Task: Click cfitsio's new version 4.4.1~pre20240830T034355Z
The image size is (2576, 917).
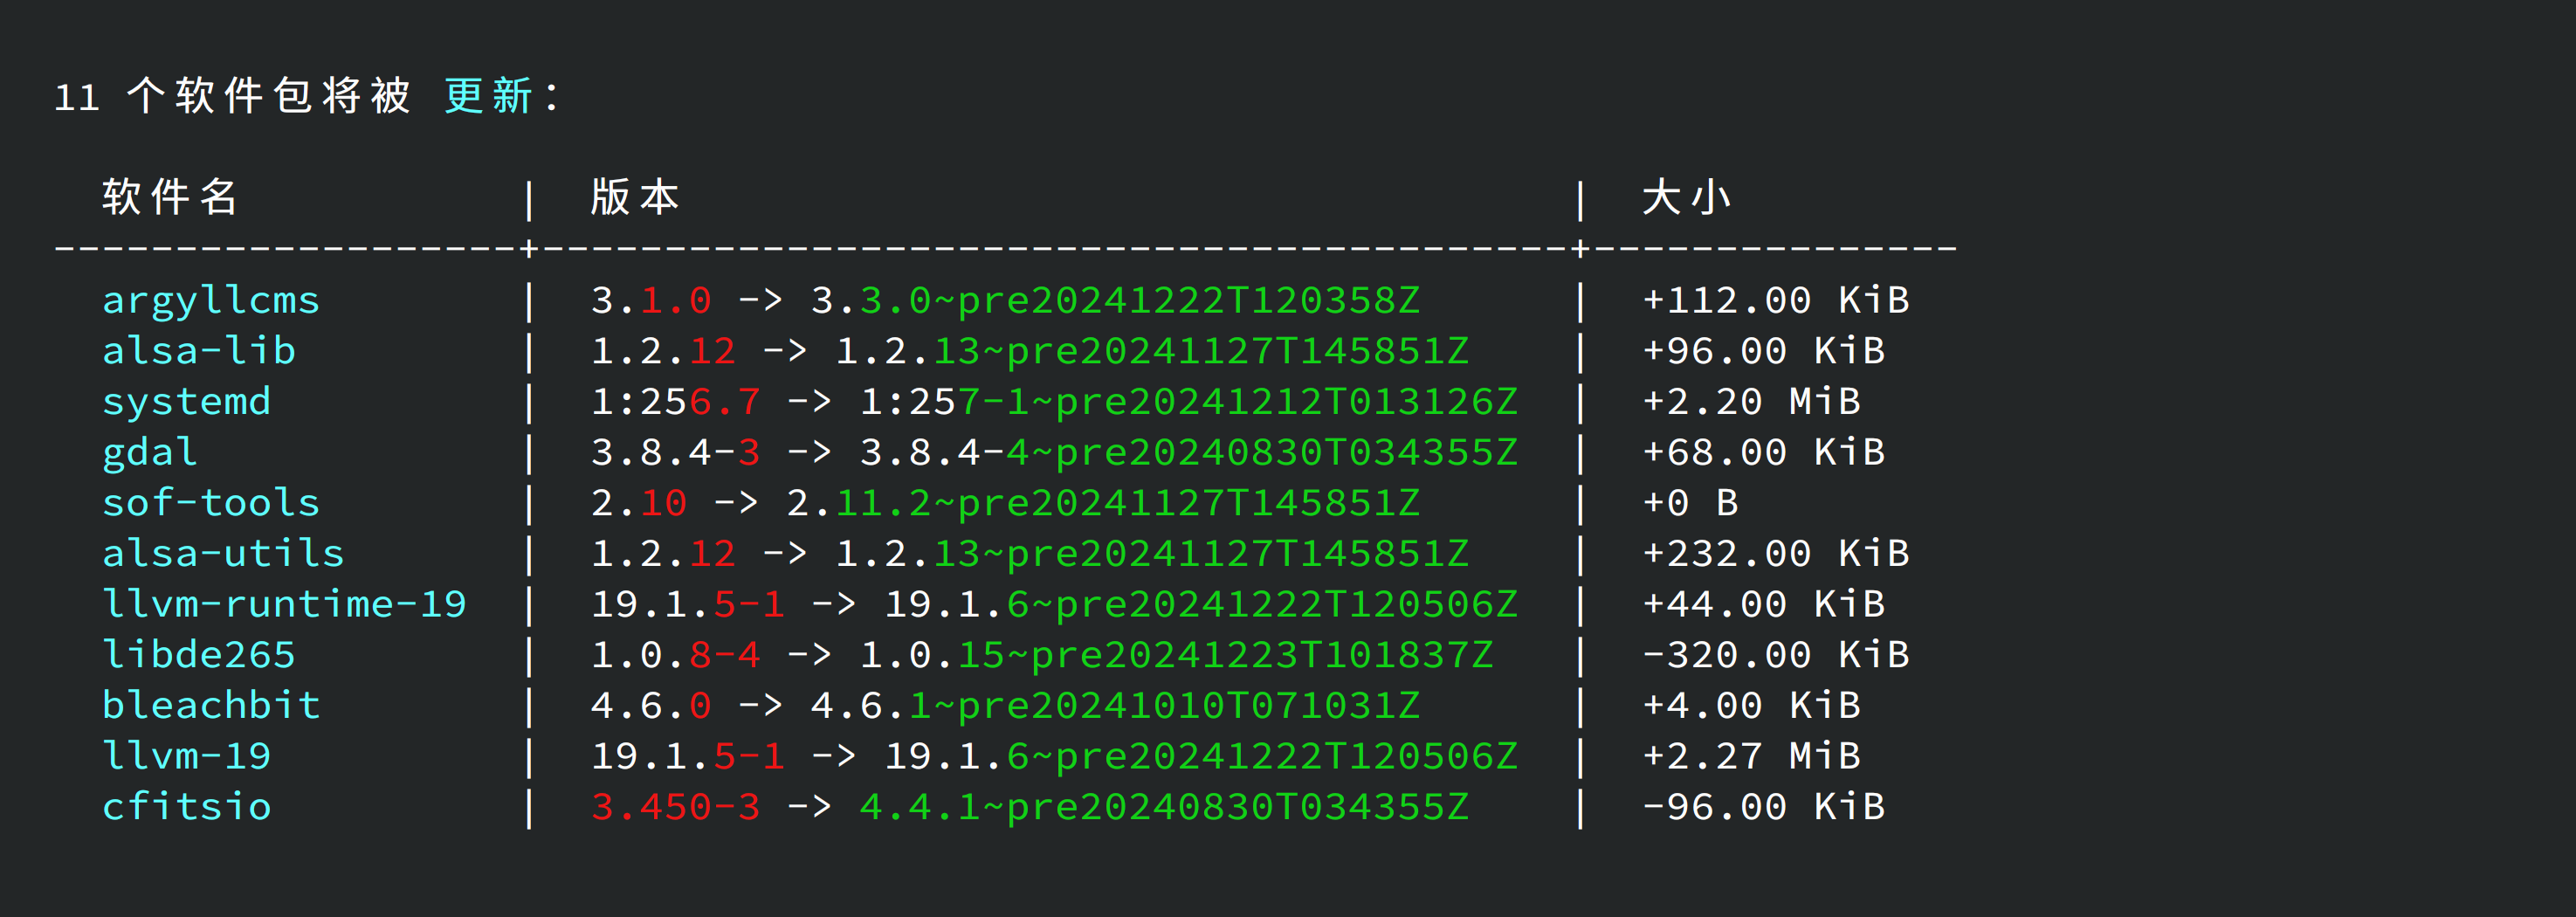Action: click(1164, 807)
